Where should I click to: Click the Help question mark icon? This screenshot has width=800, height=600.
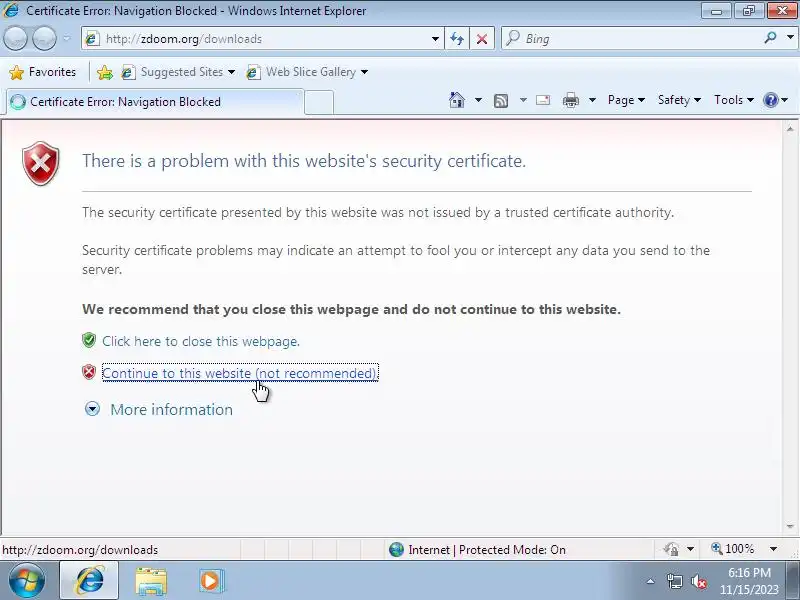[770, 100]
